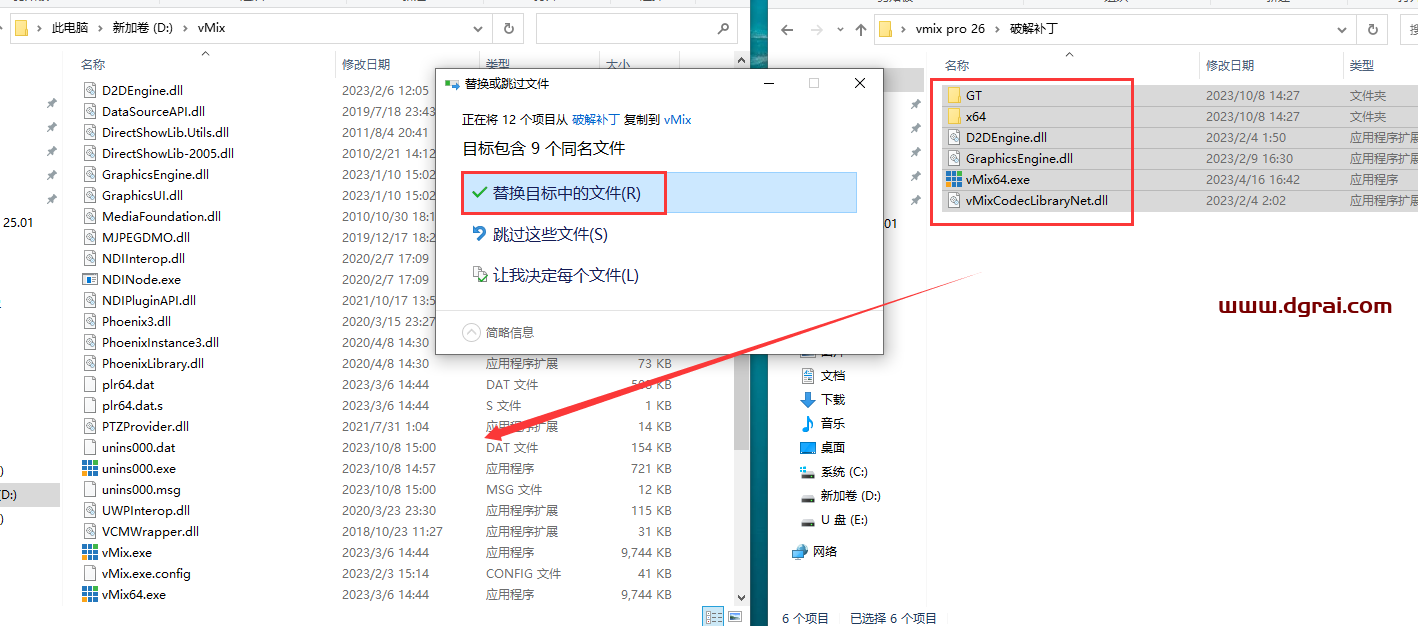
Task: Select NDIPluginAPI.dll file icon
Action: (90, 300)
